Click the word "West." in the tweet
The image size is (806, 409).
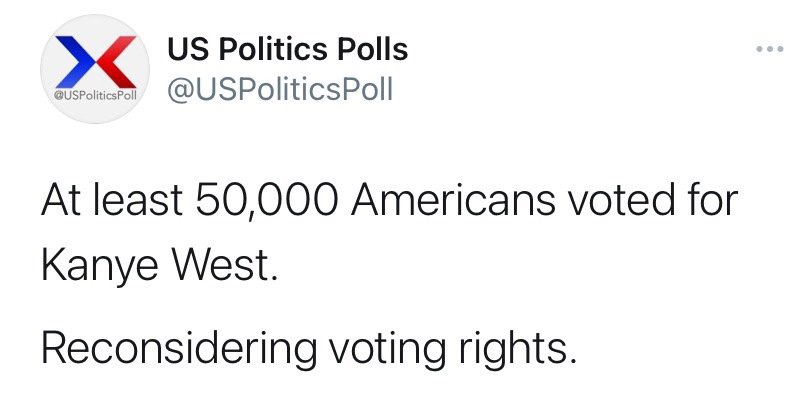click(225, 265)
